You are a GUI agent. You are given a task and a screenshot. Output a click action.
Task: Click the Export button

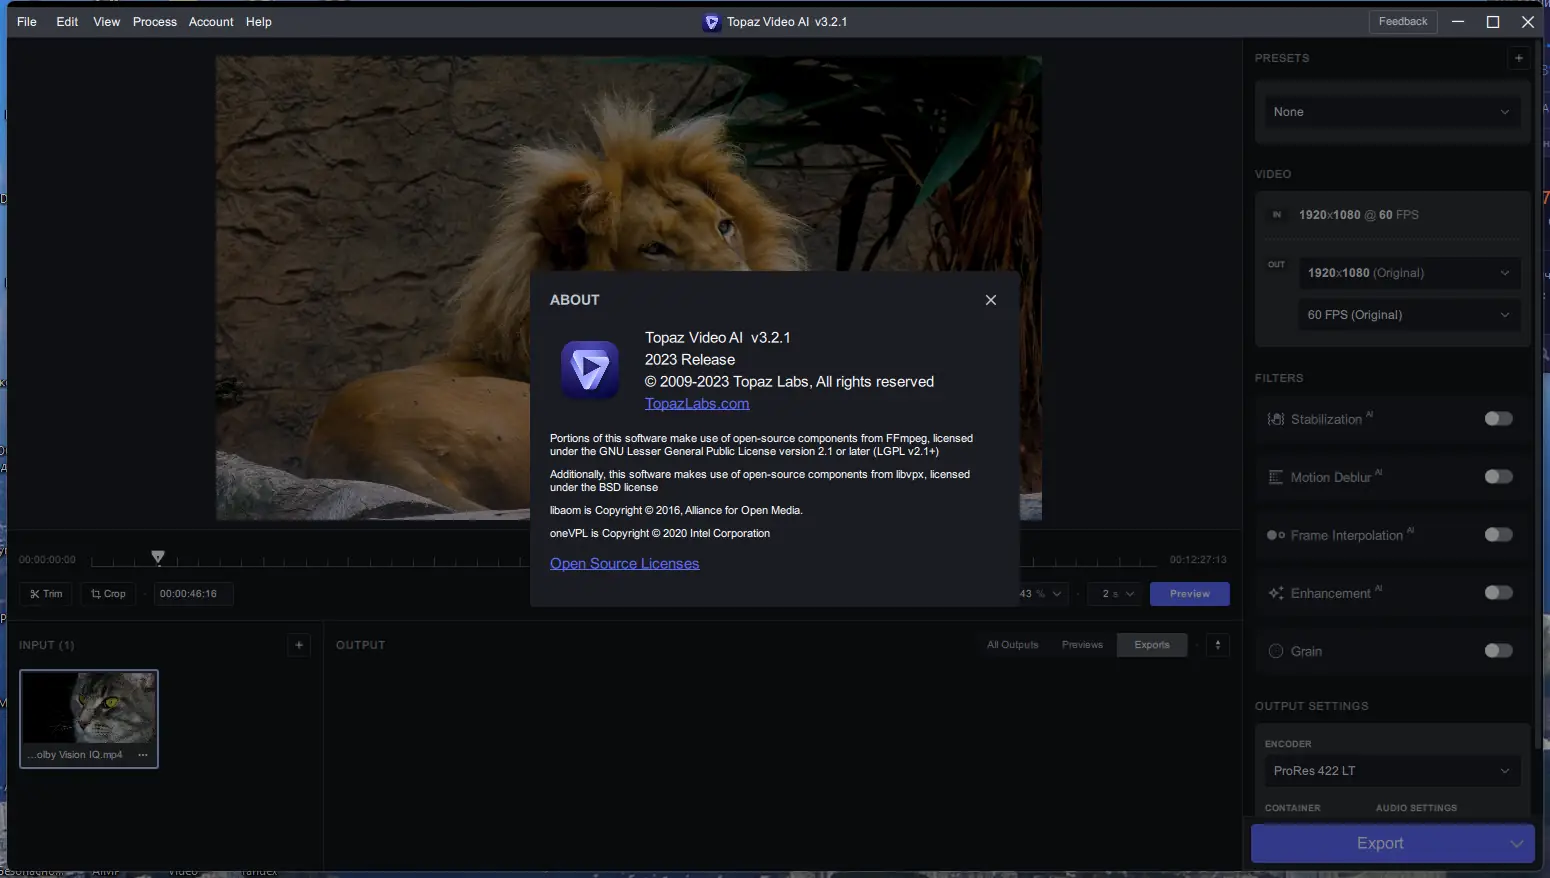point(1380,844)
